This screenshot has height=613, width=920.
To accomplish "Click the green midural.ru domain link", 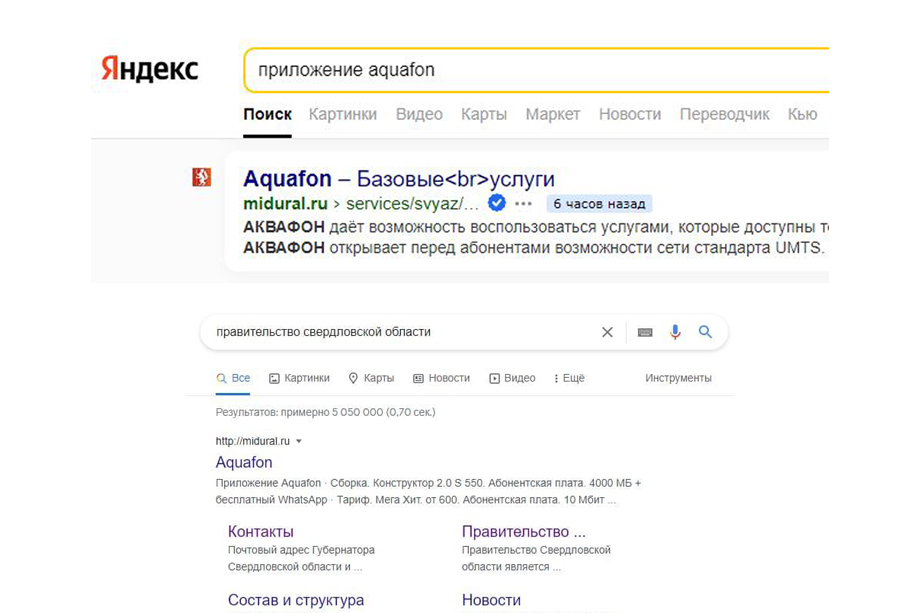I will click(x=286, y=204).
